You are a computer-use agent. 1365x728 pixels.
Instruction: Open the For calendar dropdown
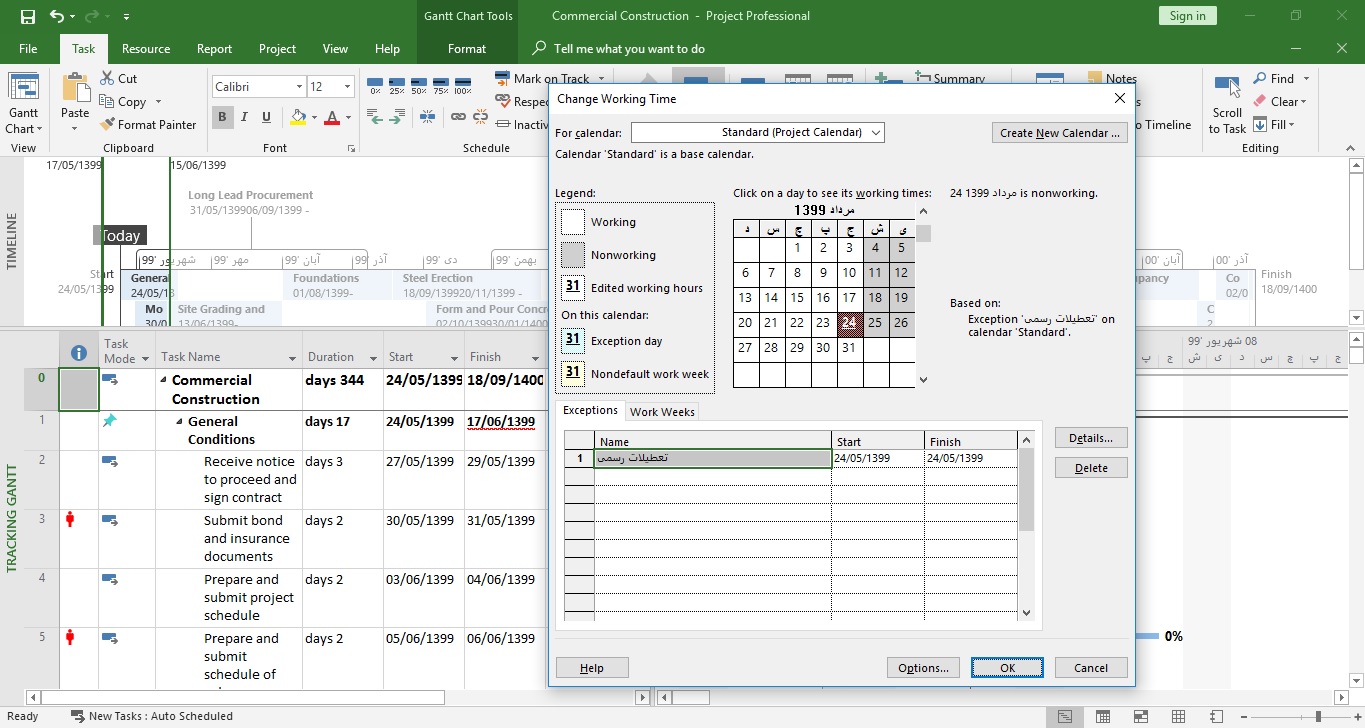876,132
